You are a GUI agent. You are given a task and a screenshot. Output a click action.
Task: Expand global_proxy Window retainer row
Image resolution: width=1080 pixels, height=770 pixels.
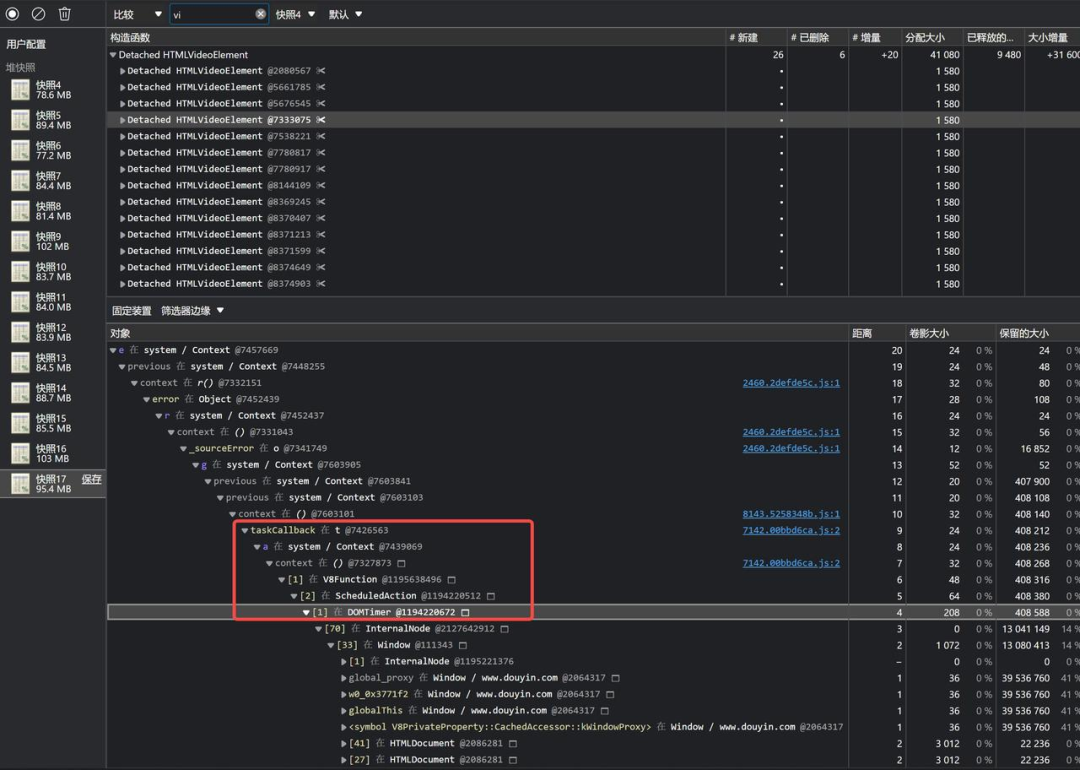(344, 678)
